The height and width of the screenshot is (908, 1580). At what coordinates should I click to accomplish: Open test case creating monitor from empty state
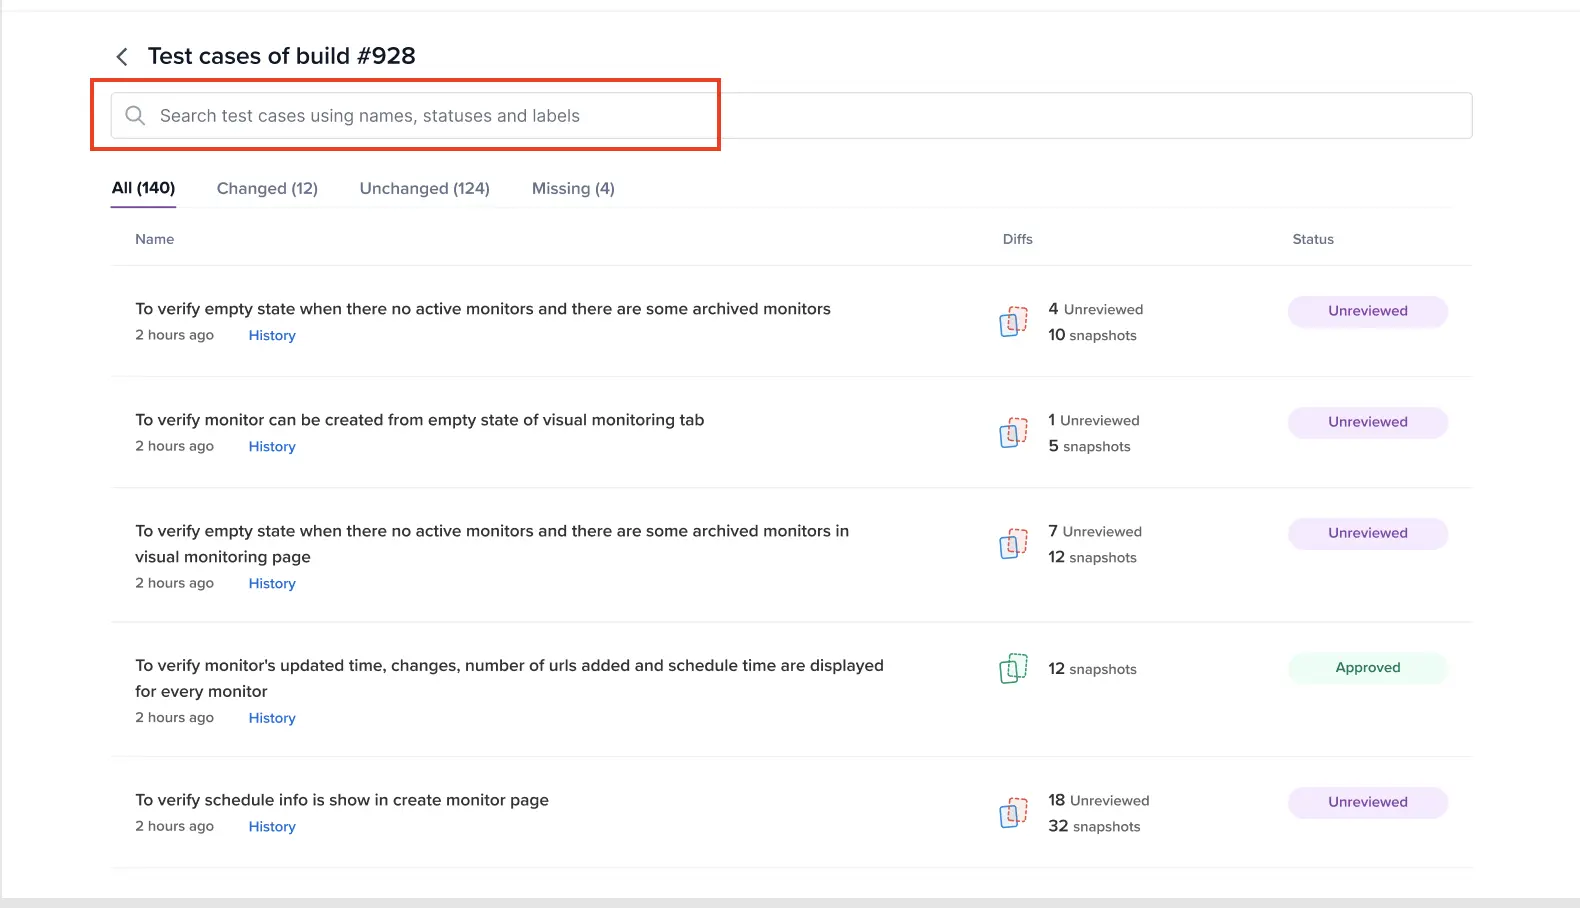[x=419, y=420]
